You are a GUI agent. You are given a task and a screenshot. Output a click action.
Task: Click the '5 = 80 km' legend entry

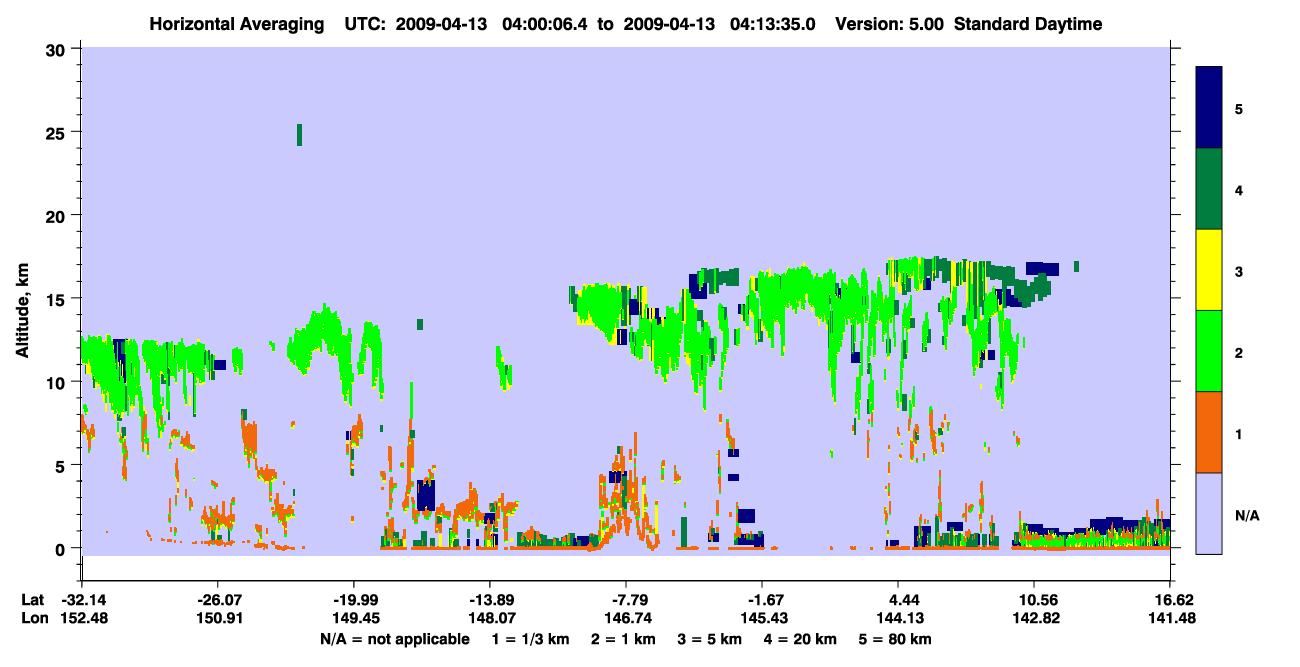tap(896, 639)
